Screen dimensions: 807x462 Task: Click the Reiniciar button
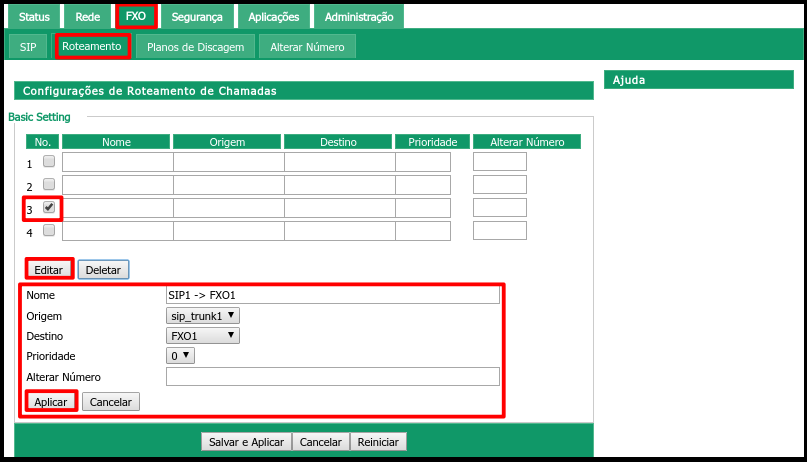click(x=378, y=442)
